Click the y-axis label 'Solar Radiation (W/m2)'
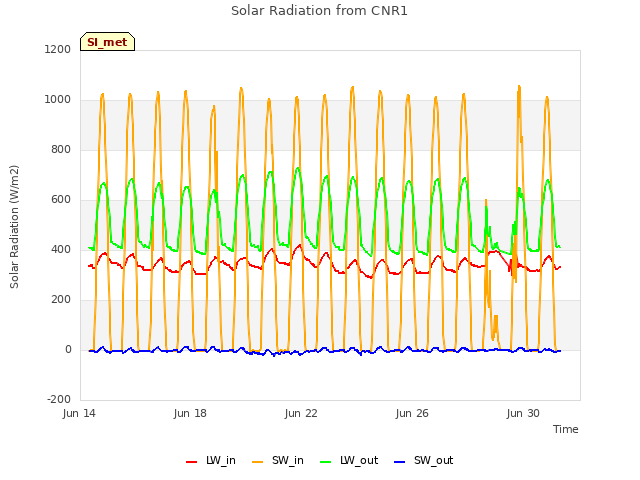 click(x=14, y=227)
